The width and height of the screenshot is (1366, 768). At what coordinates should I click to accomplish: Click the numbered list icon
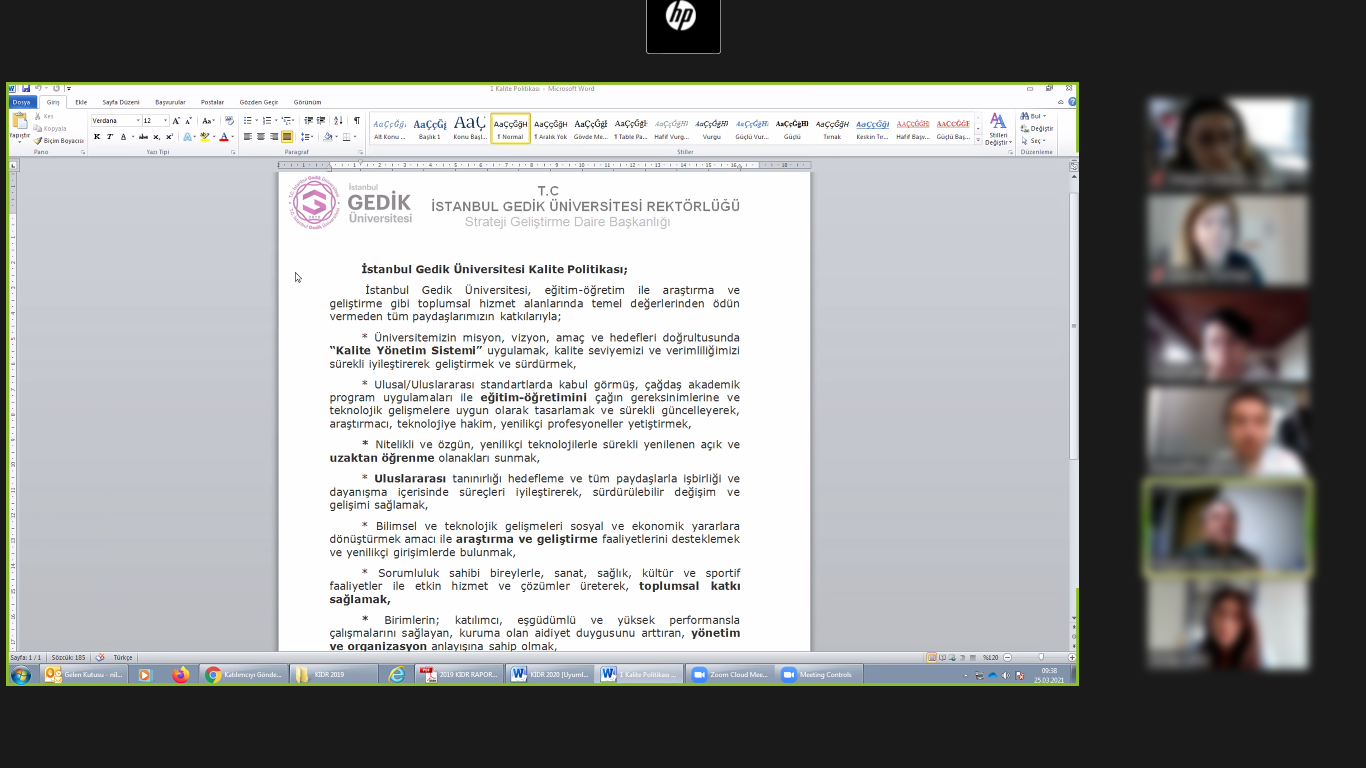pyautogui.click(x=267, y=121)
